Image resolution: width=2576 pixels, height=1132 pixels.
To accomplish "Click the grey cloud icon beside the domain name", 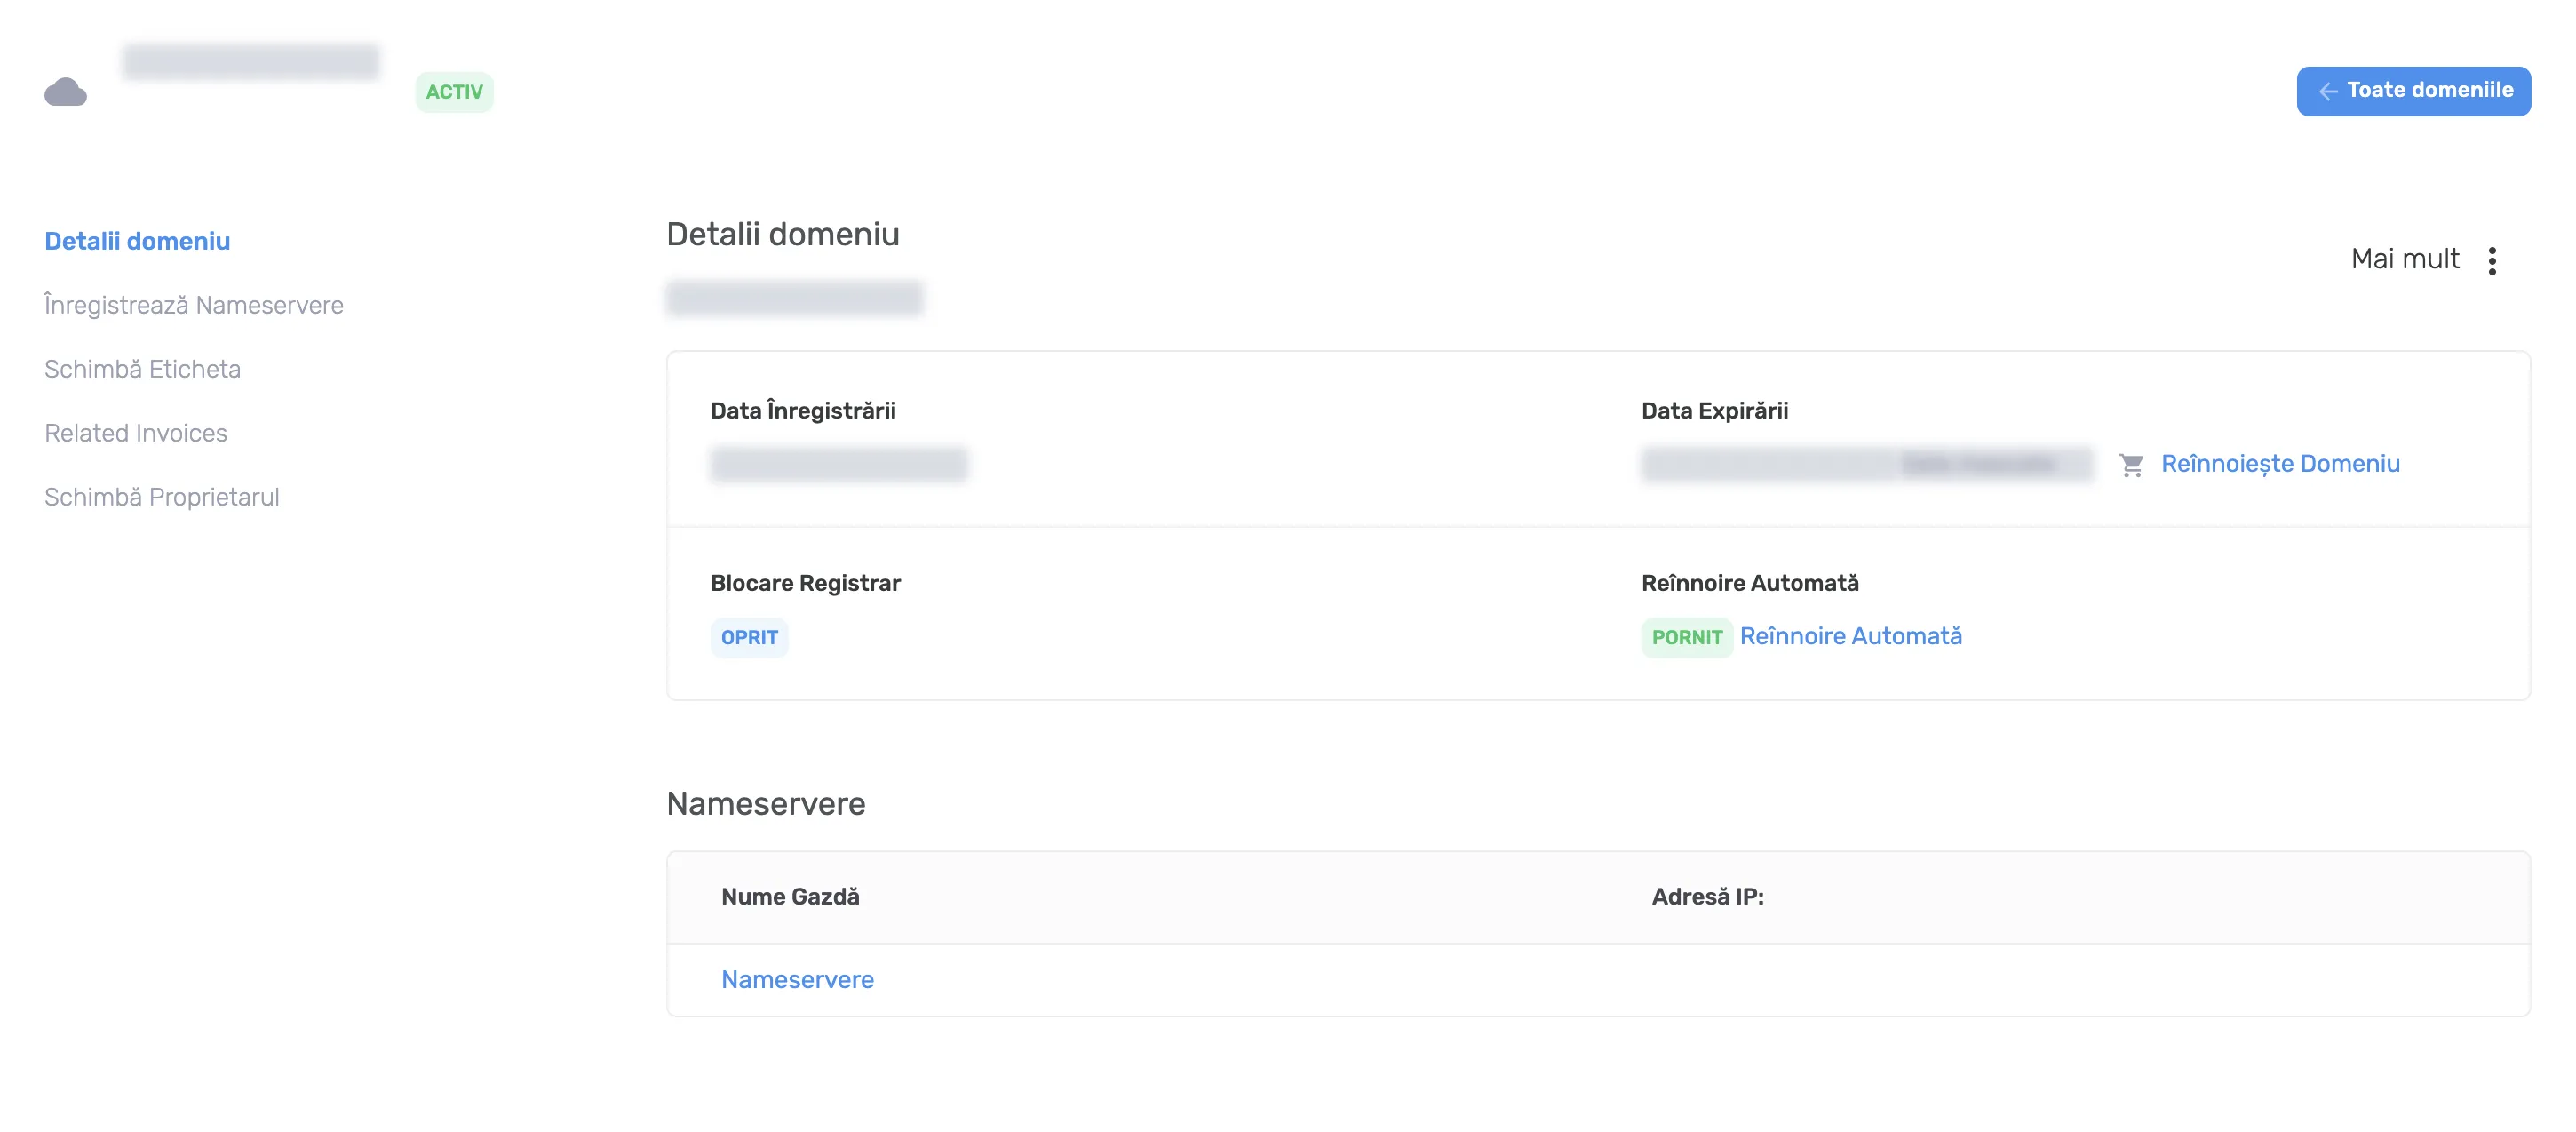I will click(66, 92).
